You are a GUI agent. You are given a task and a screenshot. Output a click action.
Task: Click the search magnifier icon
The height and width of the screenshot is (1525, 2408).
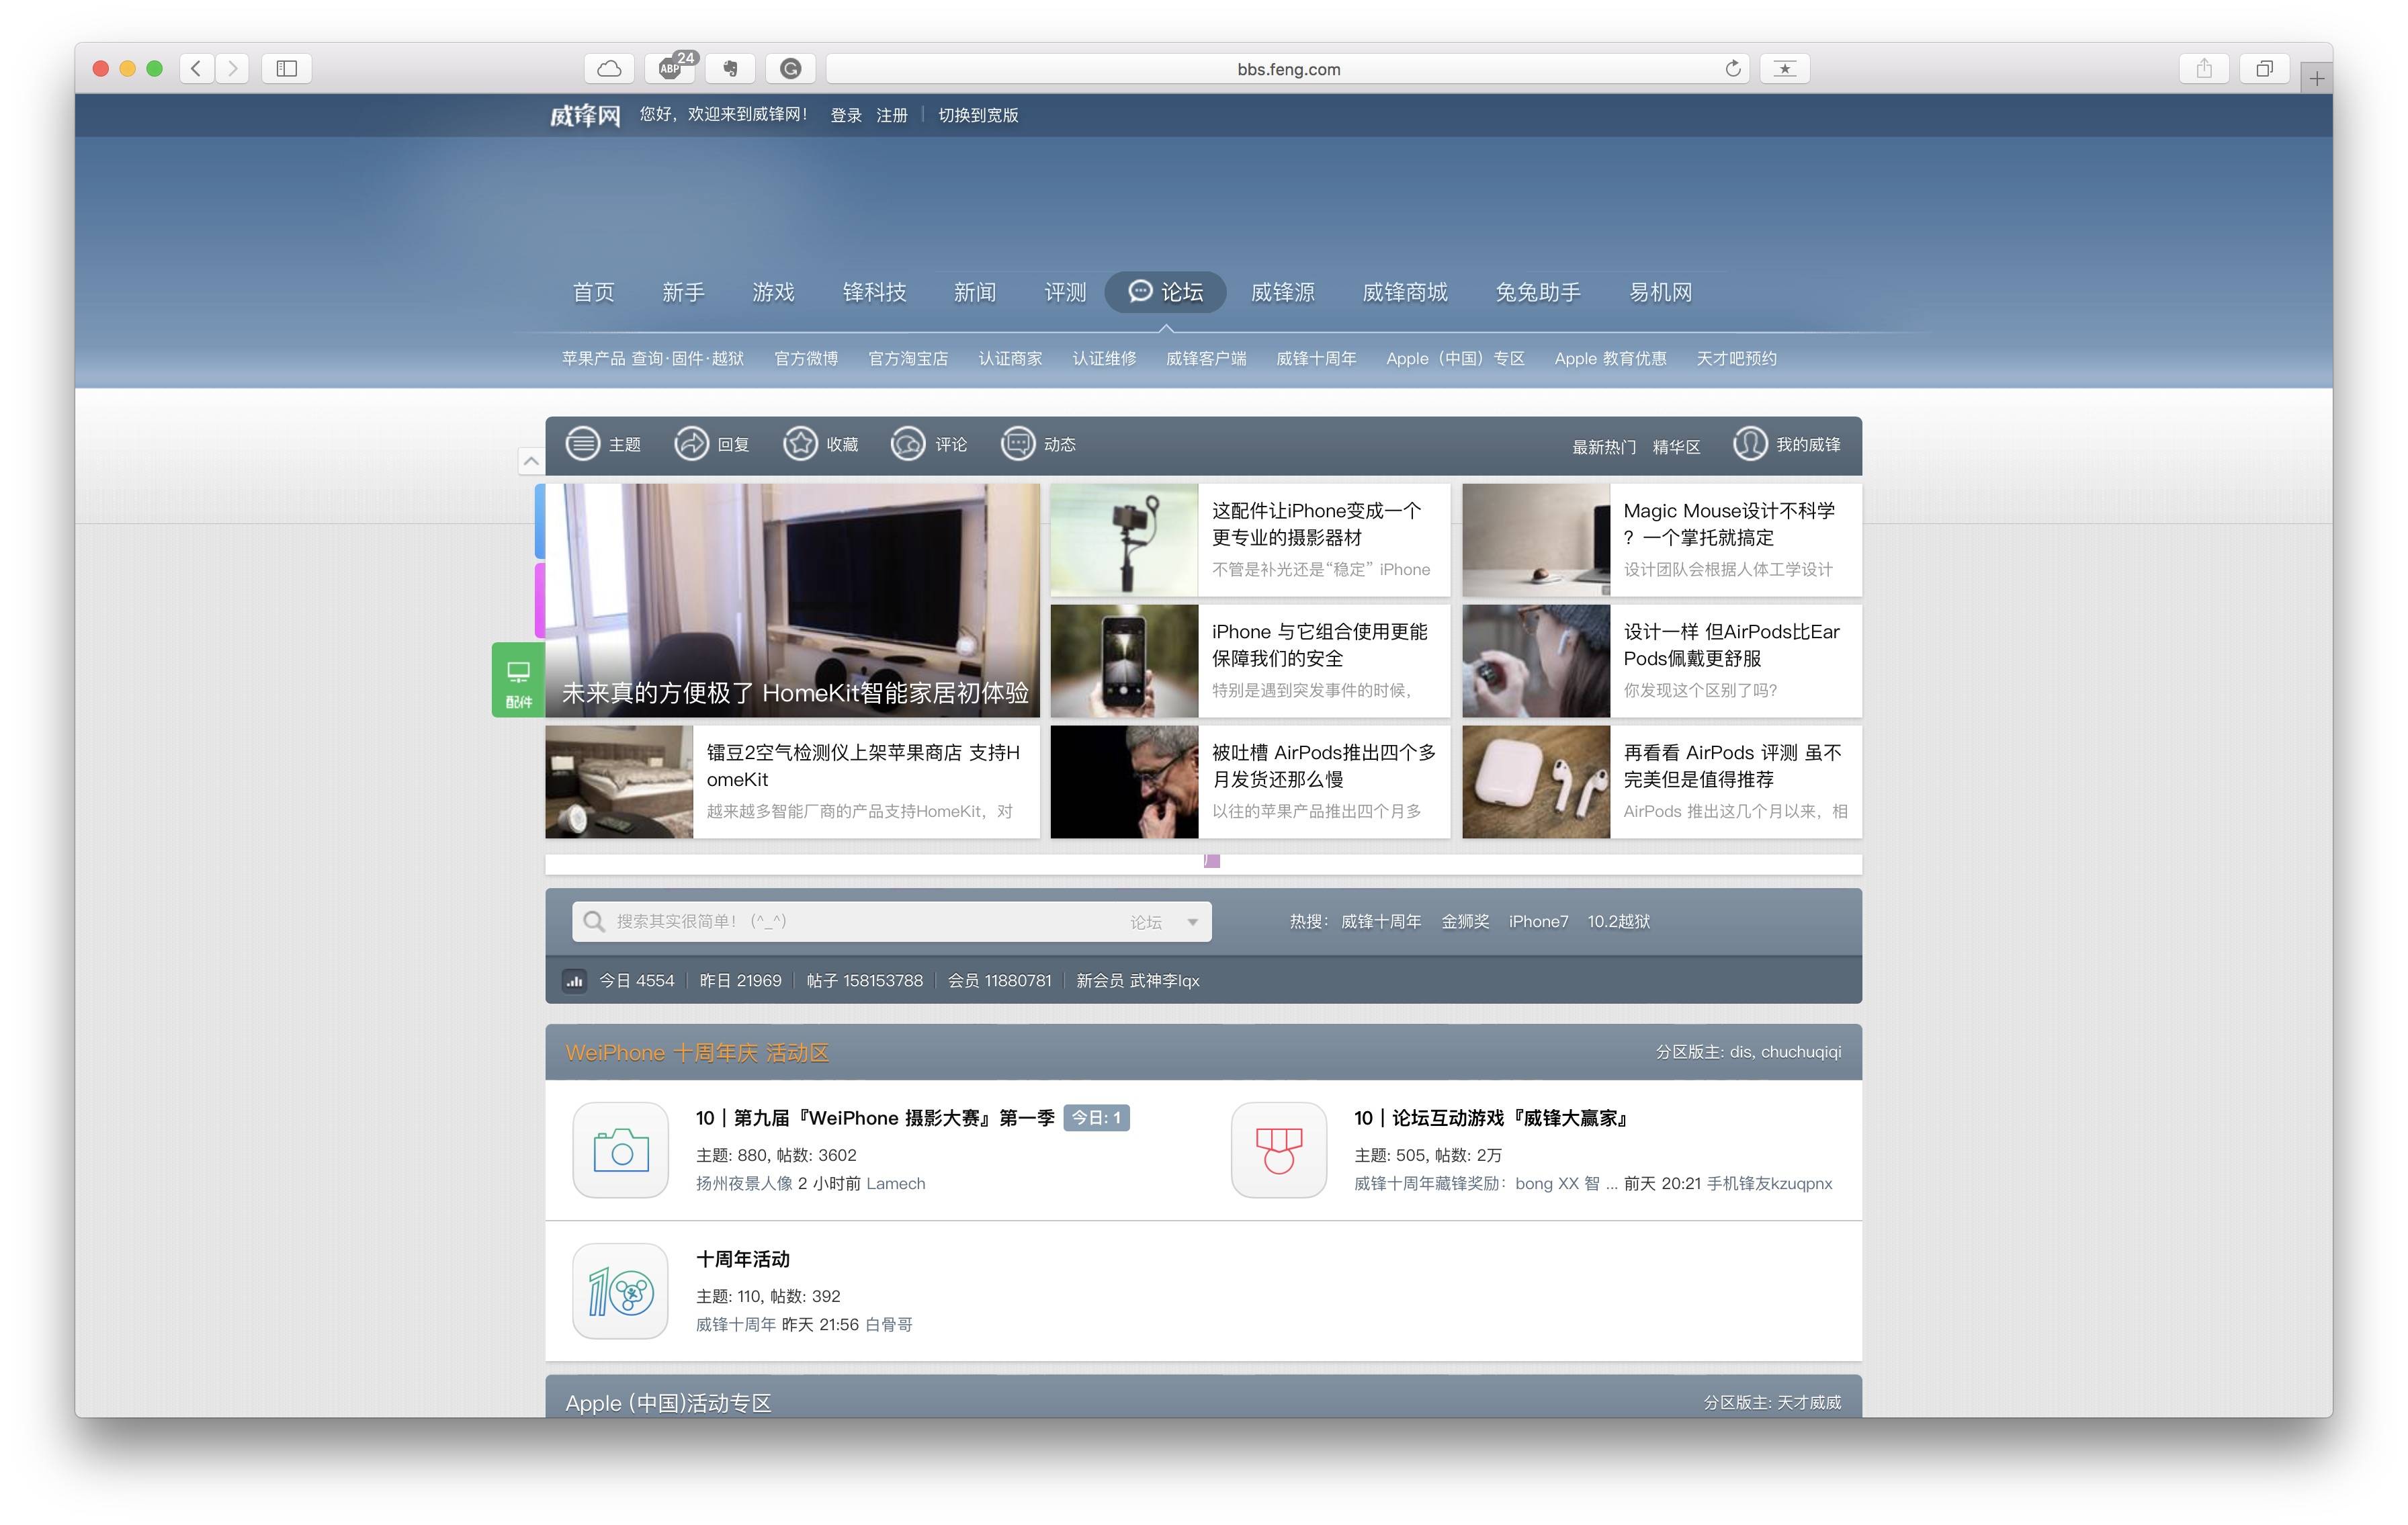click(594, 921)
